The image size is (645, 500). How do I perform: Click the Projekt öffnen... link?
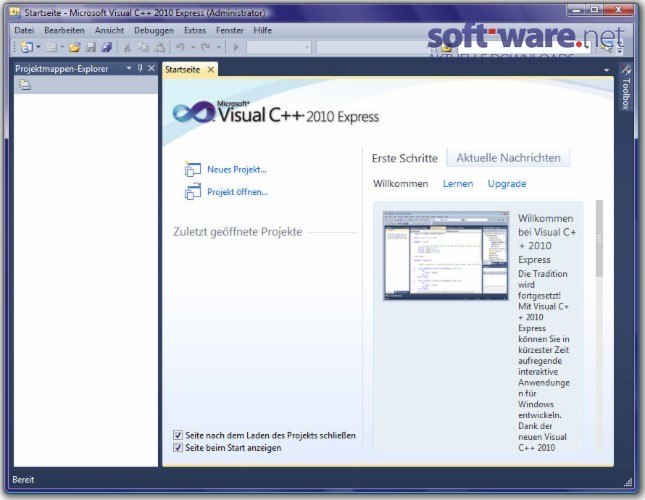238,192
